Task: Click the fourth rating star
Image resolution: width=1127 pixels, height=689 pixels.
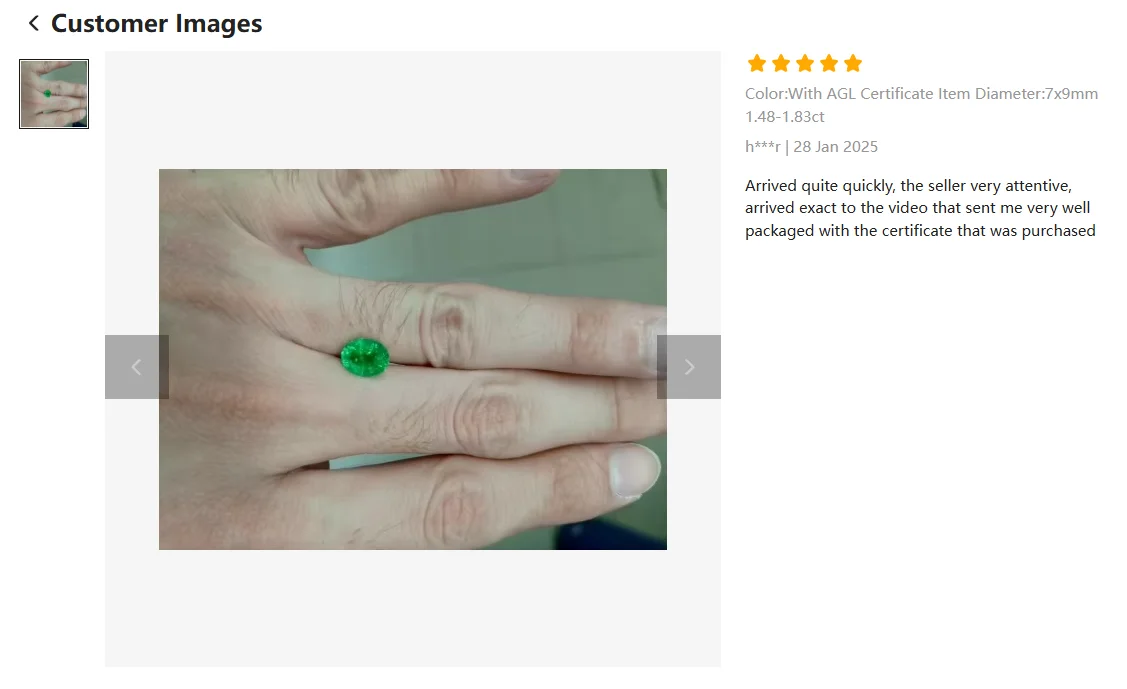Action: (829, 63)
